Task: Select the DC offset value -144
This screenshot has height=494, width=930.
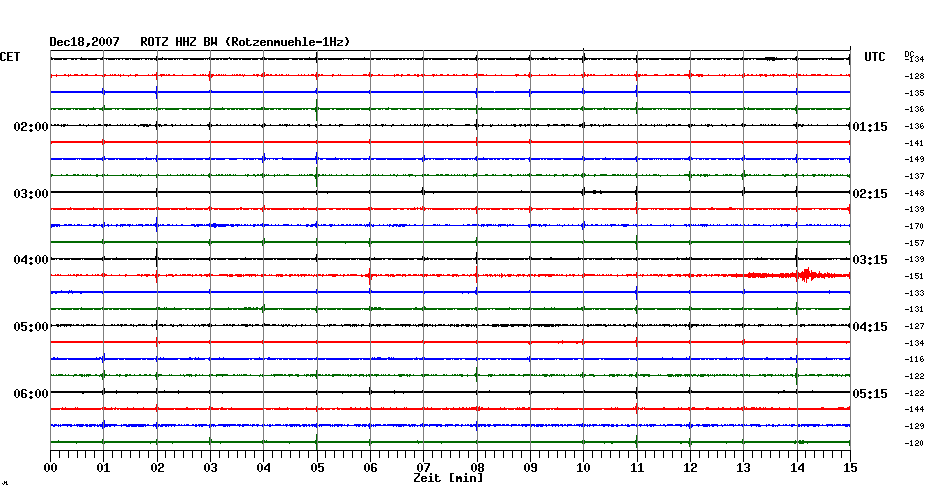Action: pyautogui.click(x=915, y=409)
